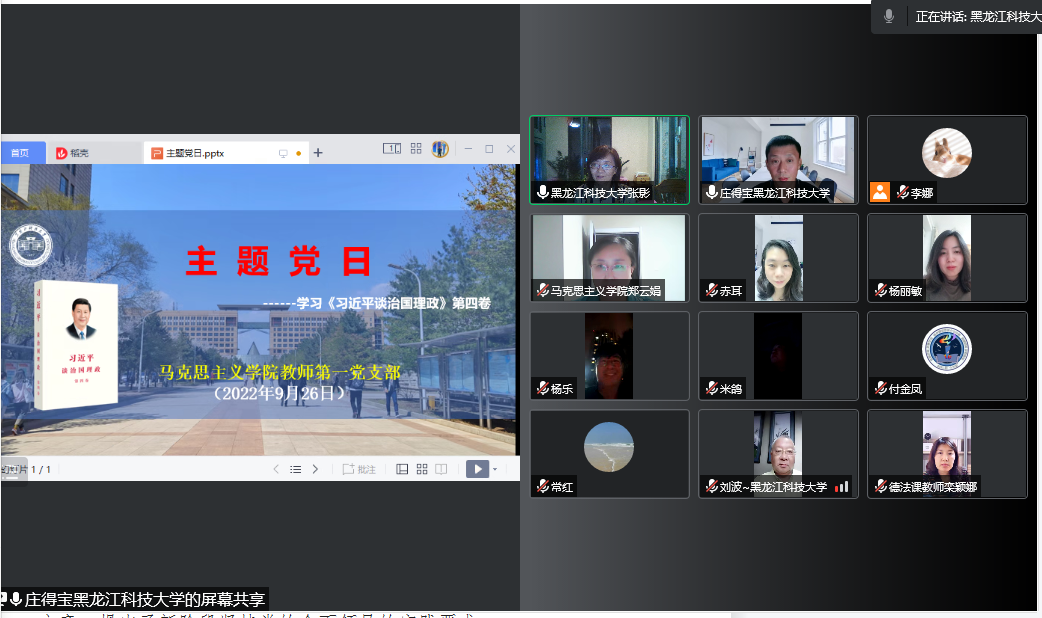Click the microphone icon beside 黑龙江科技大学张彤
Image resolution: width=1042 pixels, height=618 pixels.
[x=542, y=192]
